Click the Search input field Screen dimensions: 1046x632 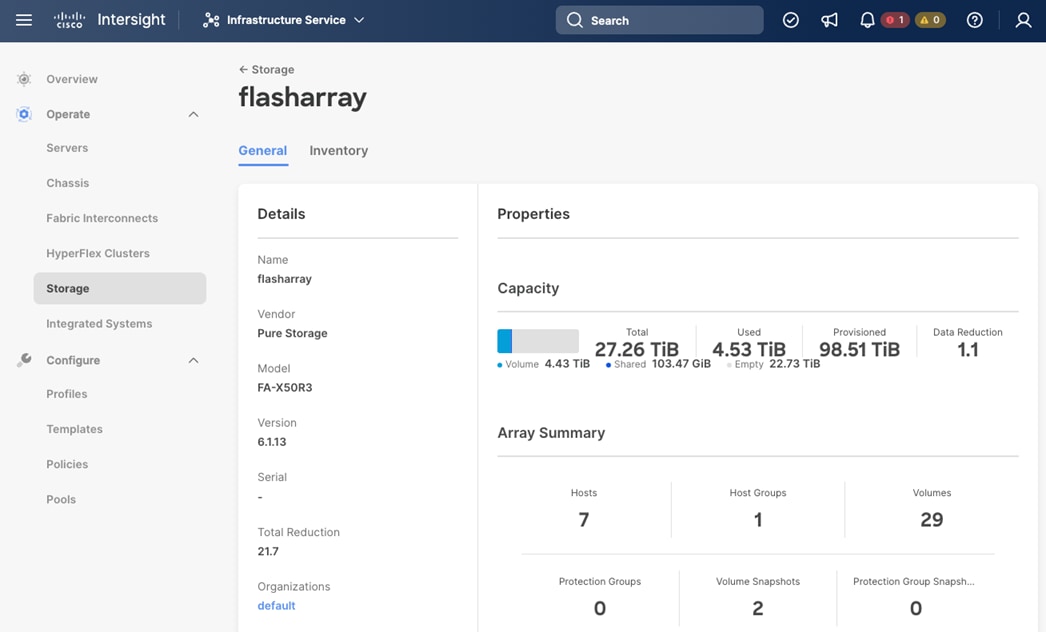tap(660, 20)
